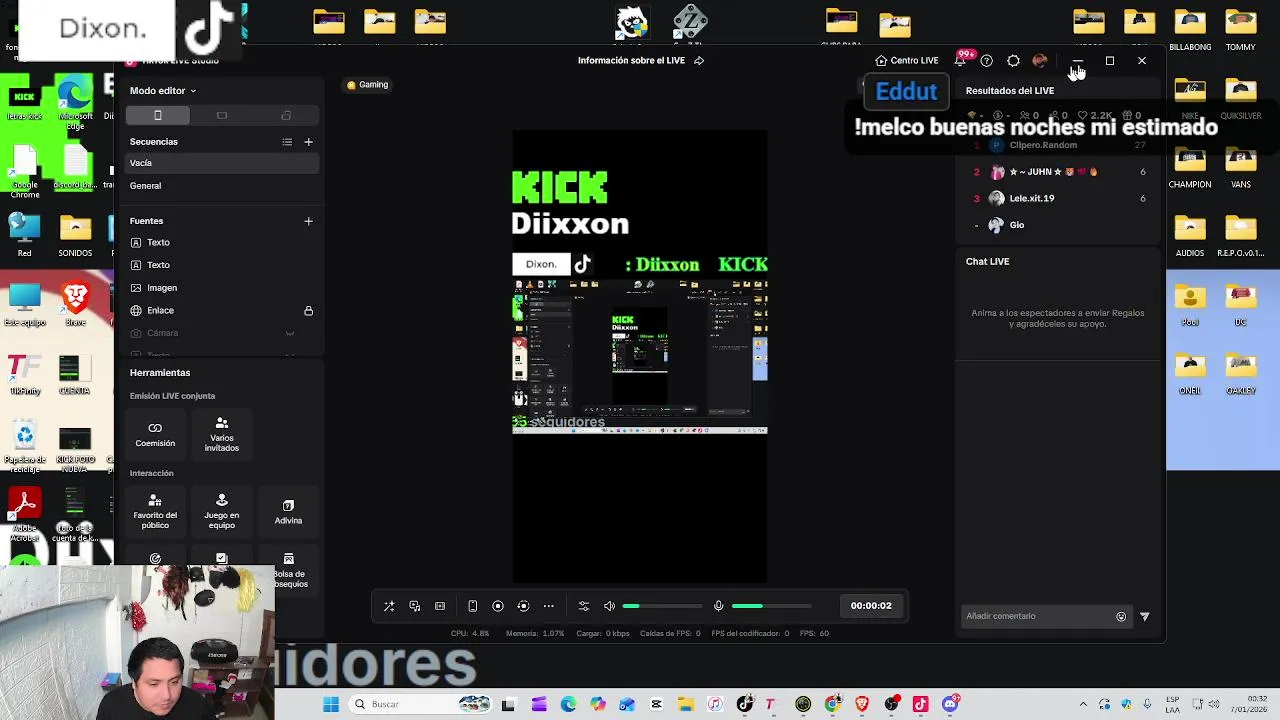Image resolution: width=1280 pixels, height=720 pixels.
Task: Open the AUDIOS desktop folder
Action: click(x=1190, y=236)
